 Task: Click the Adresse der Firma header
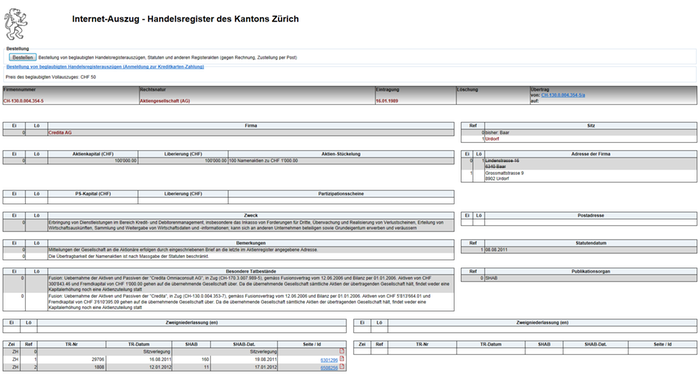pos(591,154)
